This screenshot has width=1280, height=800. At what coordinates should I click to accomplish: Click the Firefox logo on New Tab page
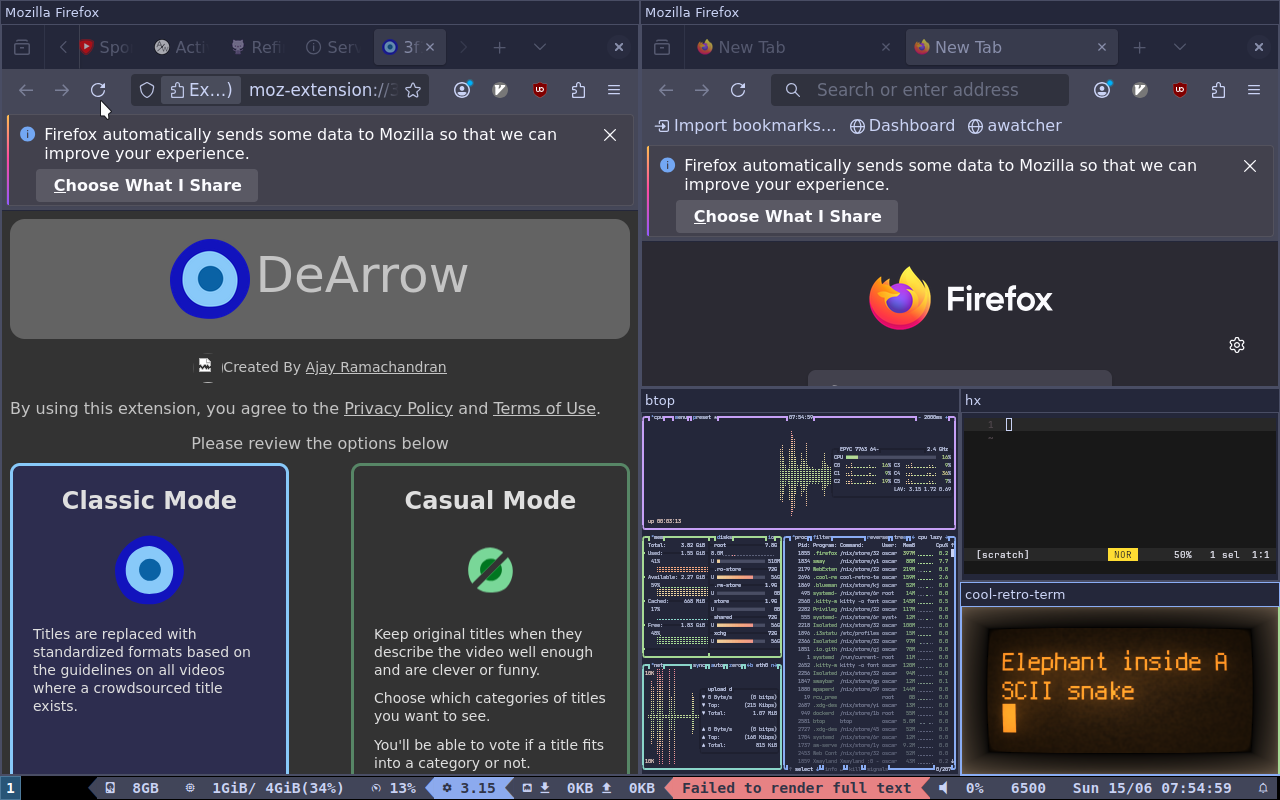(x=960, y=298)
